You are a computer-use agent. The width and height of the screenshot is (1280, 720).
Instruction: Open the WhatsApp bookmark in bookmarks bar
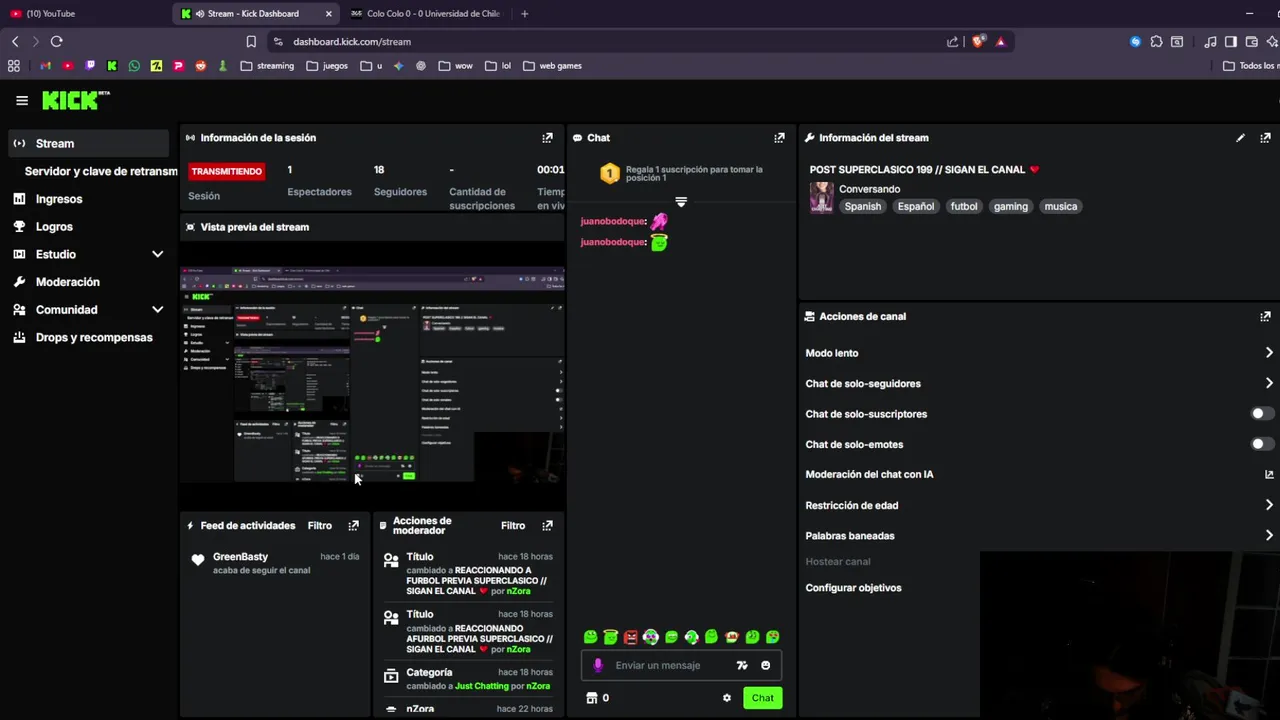(134, 66)
